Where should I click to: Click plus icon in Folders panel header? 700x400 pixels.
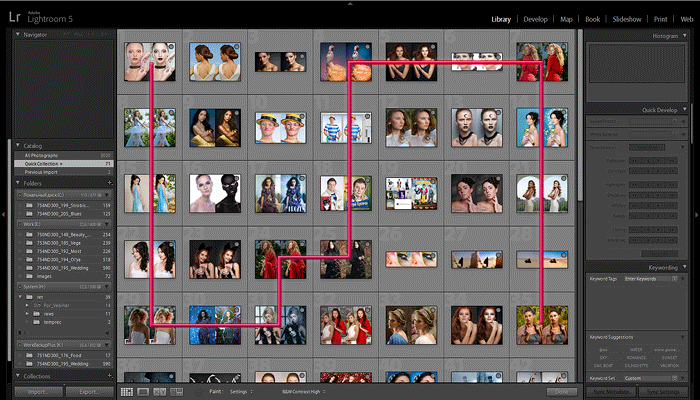110,183
